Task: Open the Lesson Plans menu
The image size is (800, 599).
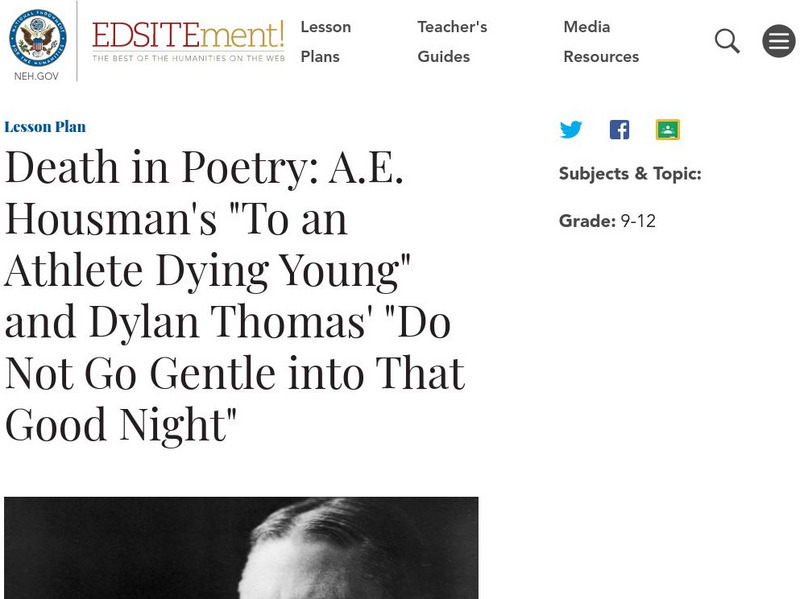Action: click(x=326, y=41)
